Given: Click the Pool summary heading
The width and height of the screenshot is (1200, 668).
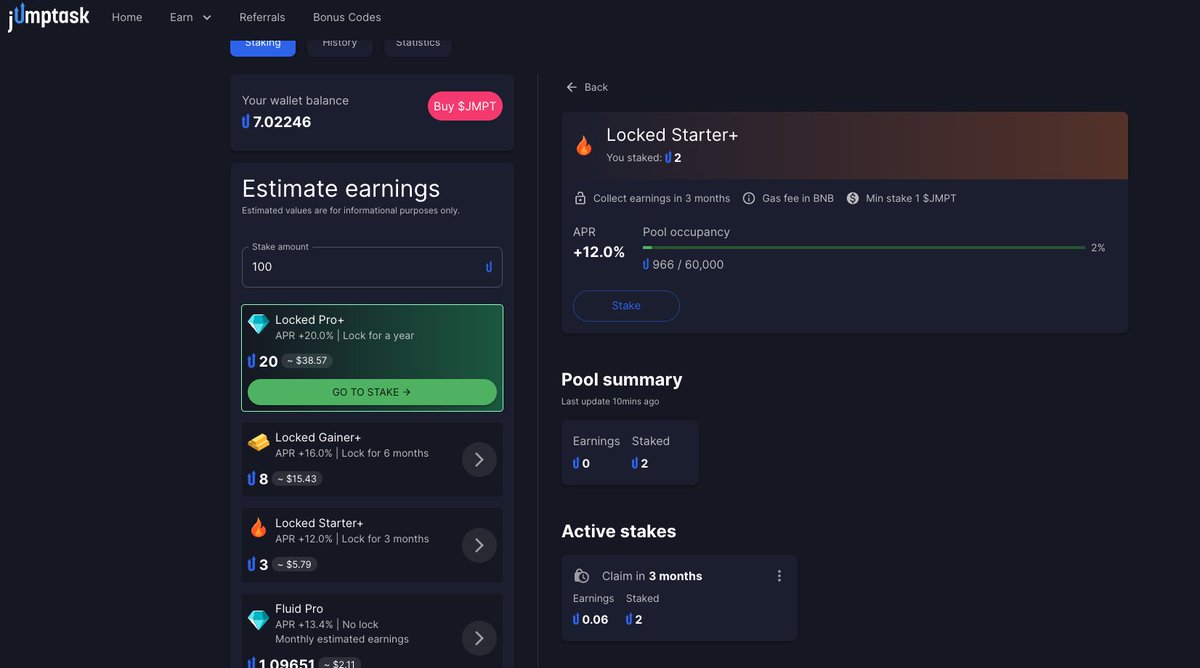Looking at the screenshot, I should (622, 380).
